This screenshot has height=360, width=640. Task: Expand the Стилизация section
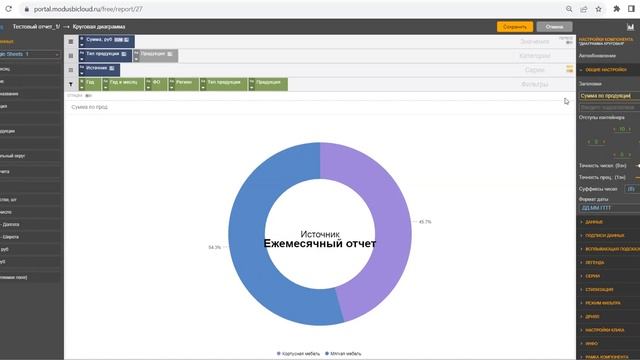(x=608, y=289)
